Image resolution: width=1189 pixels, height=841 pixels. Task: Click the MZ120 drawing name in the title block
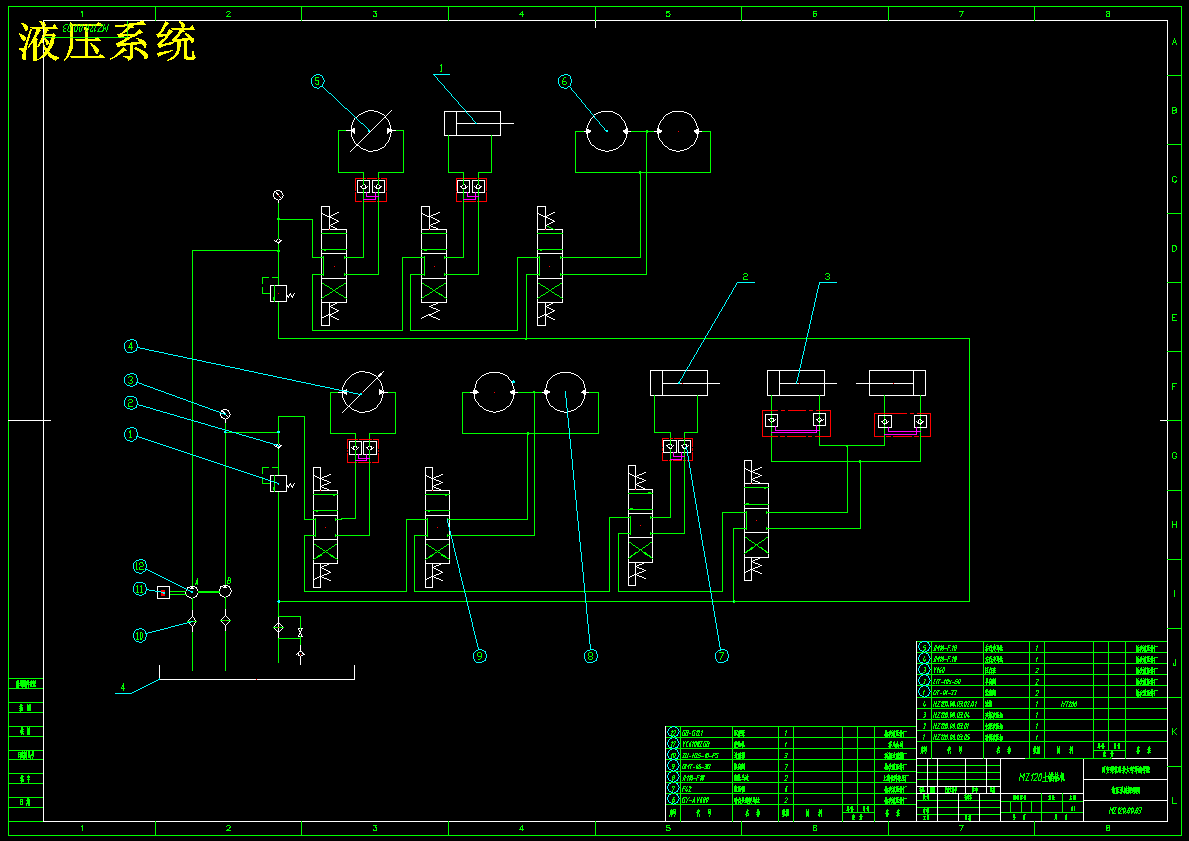[x=1042, y=777]
